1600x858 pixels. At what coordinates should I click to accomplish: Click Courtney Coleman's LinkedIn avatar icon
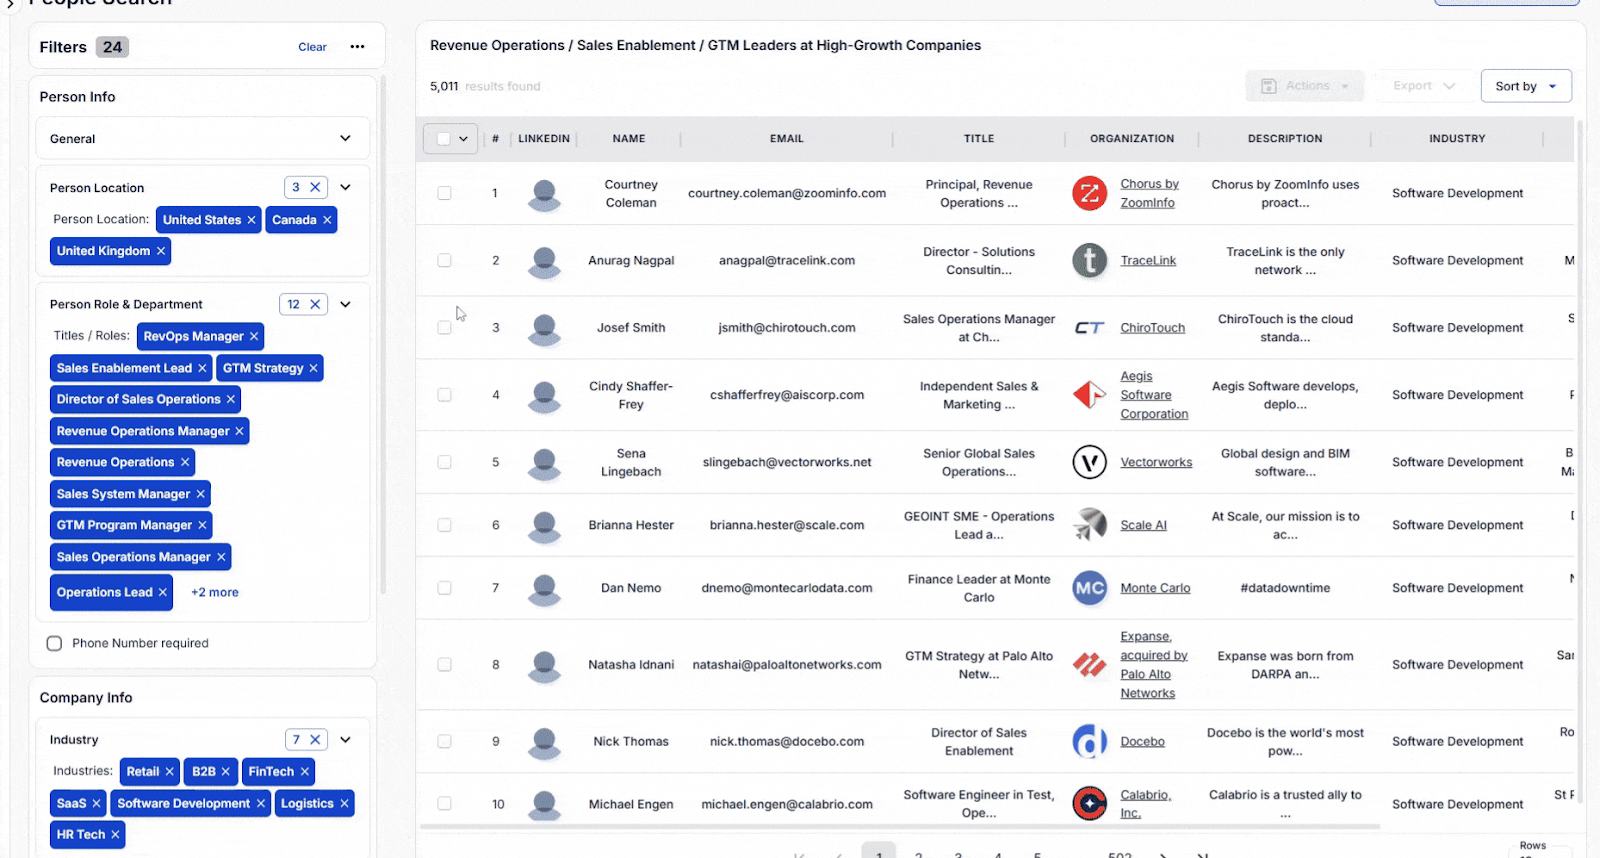(x=544, y=194)
